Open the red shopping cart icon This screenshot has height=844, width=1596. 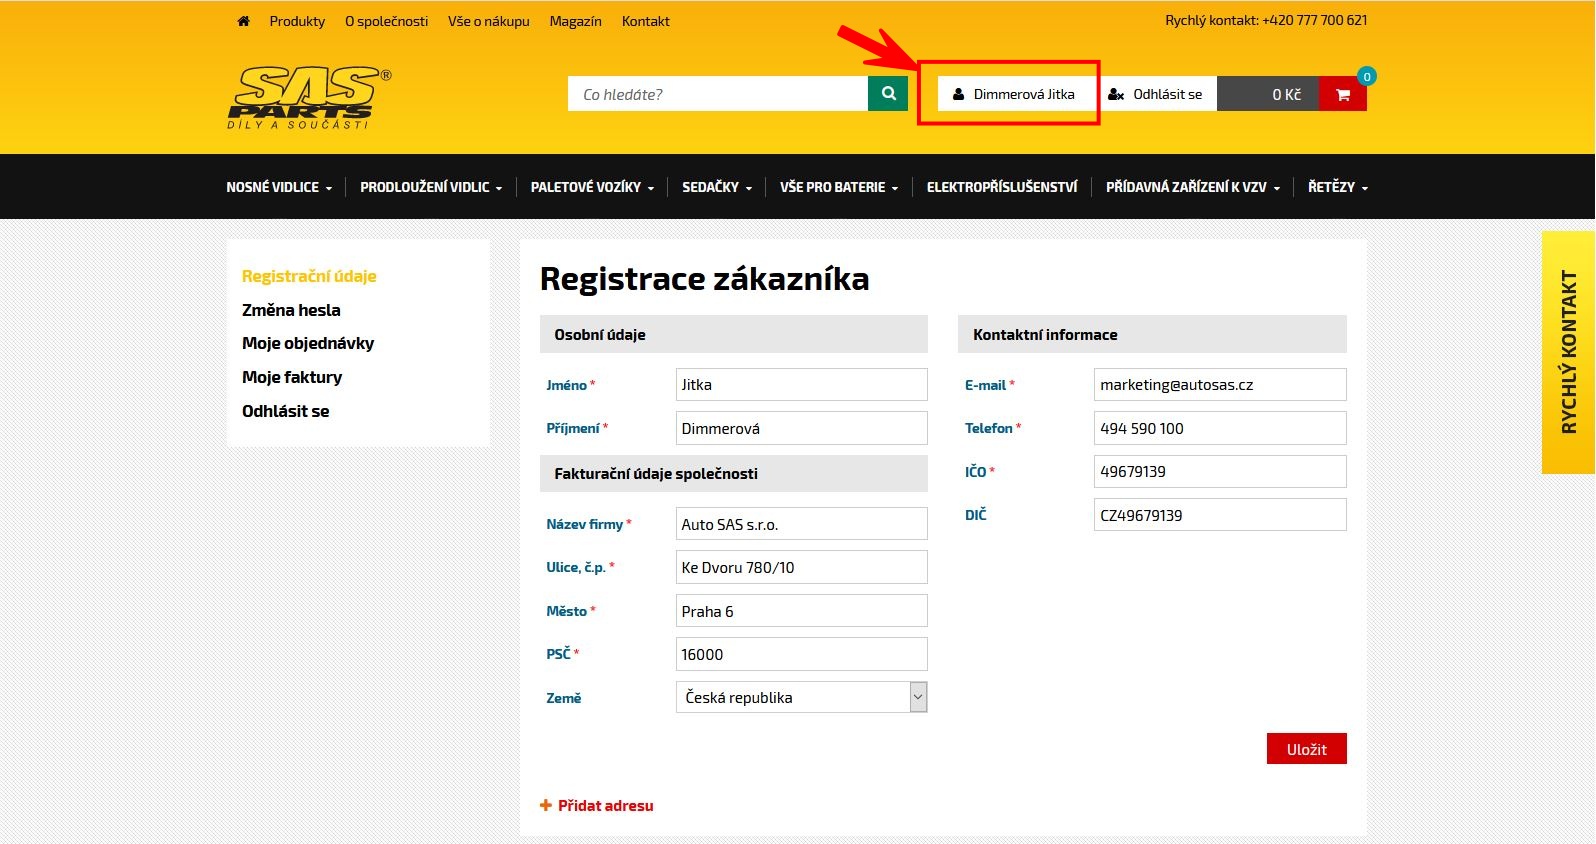[1343, 94]
